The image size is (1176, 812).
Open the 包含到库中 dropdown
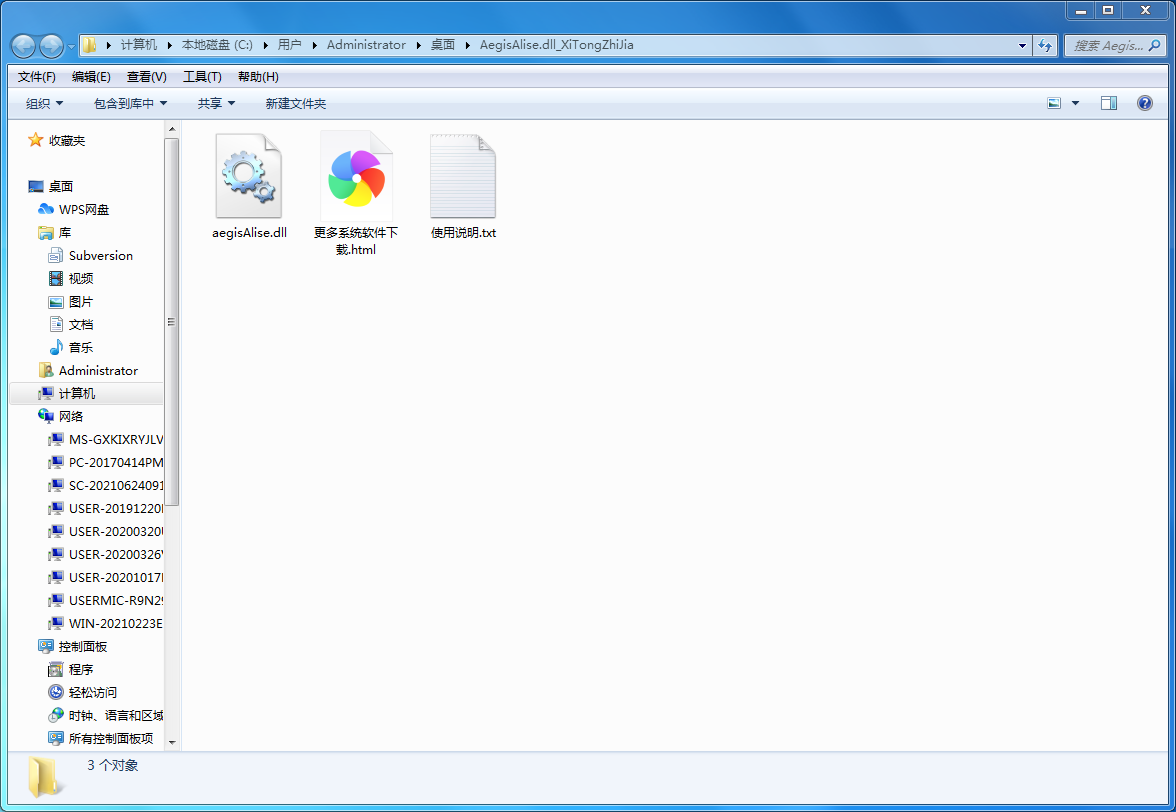pos(130,103)
